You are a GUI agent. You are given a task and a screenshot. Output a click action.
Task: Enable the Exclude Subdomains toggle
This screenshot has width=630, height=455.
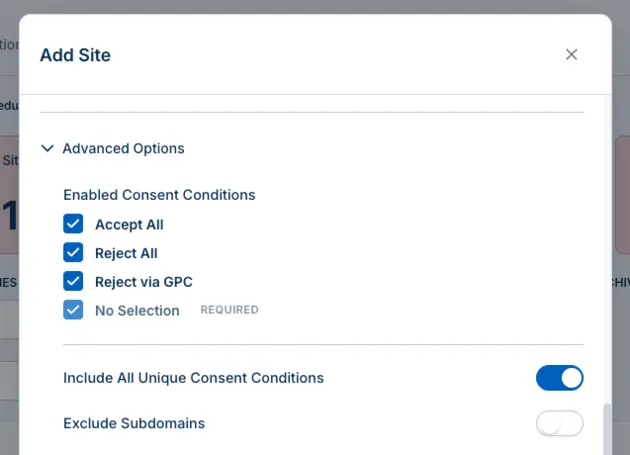click(x=559, y=423)
